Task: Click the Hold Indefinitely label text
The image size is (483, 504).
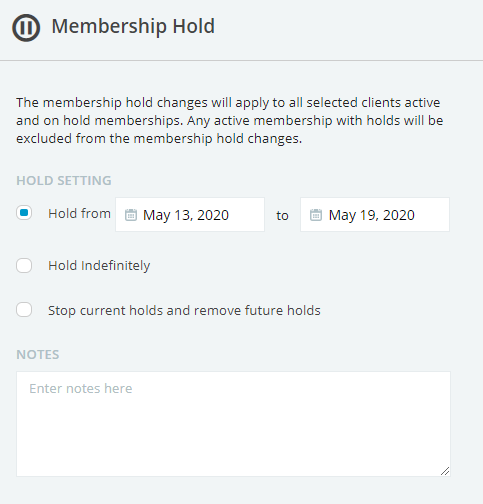Action: (99, 266)
